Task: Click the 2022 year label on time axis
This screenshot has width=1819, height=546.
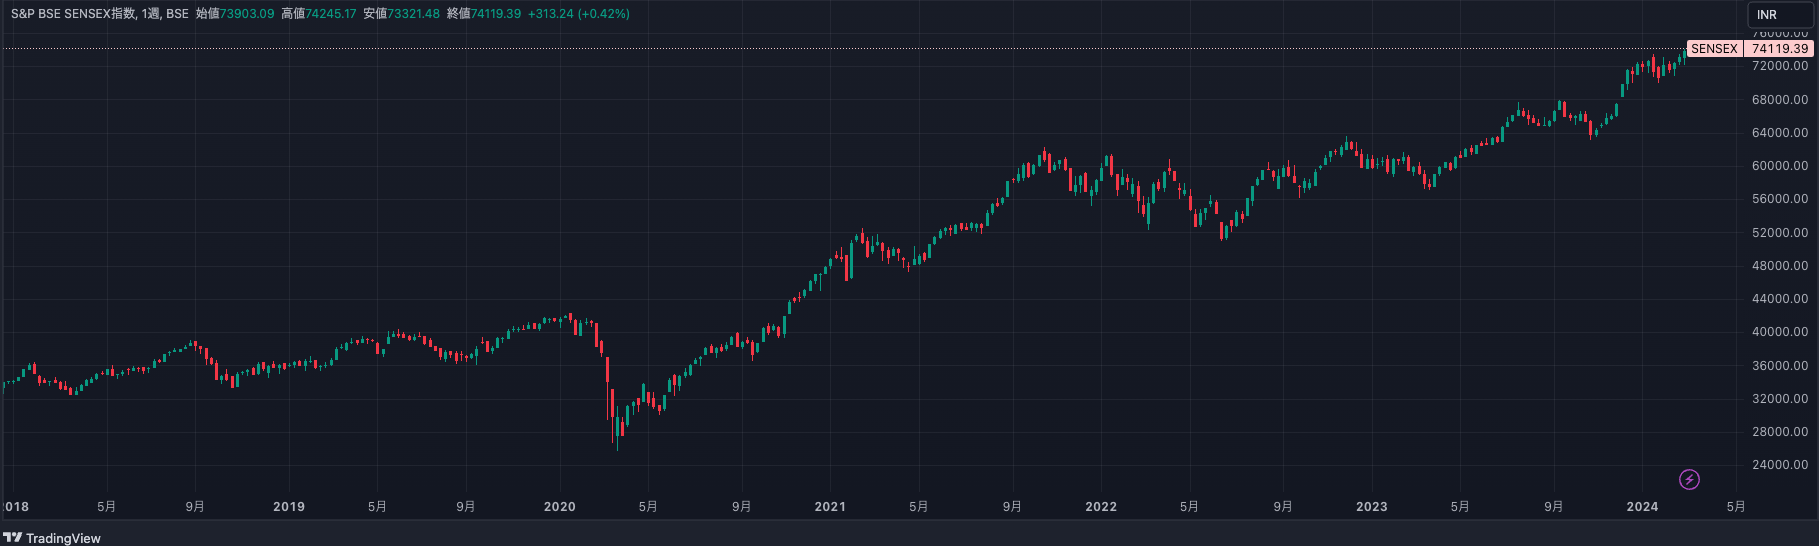Action: coord(1101,507)
